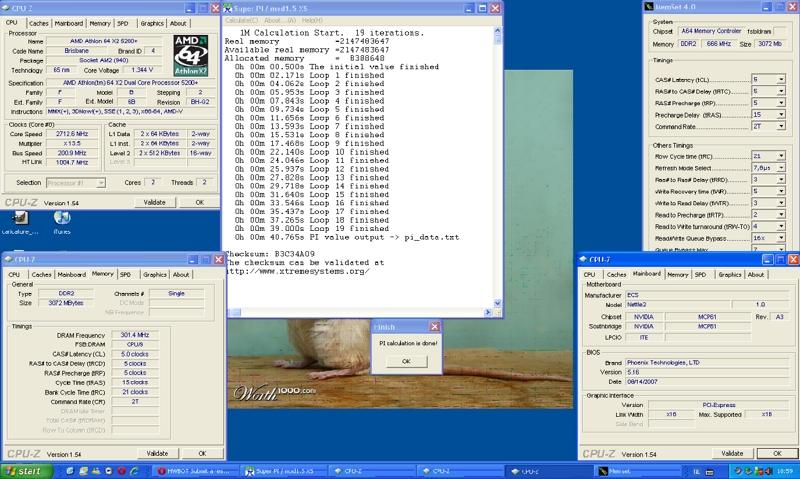Click the xtremesystems.org URL in Super PI

pyautogui.click(x=297, y=271)
